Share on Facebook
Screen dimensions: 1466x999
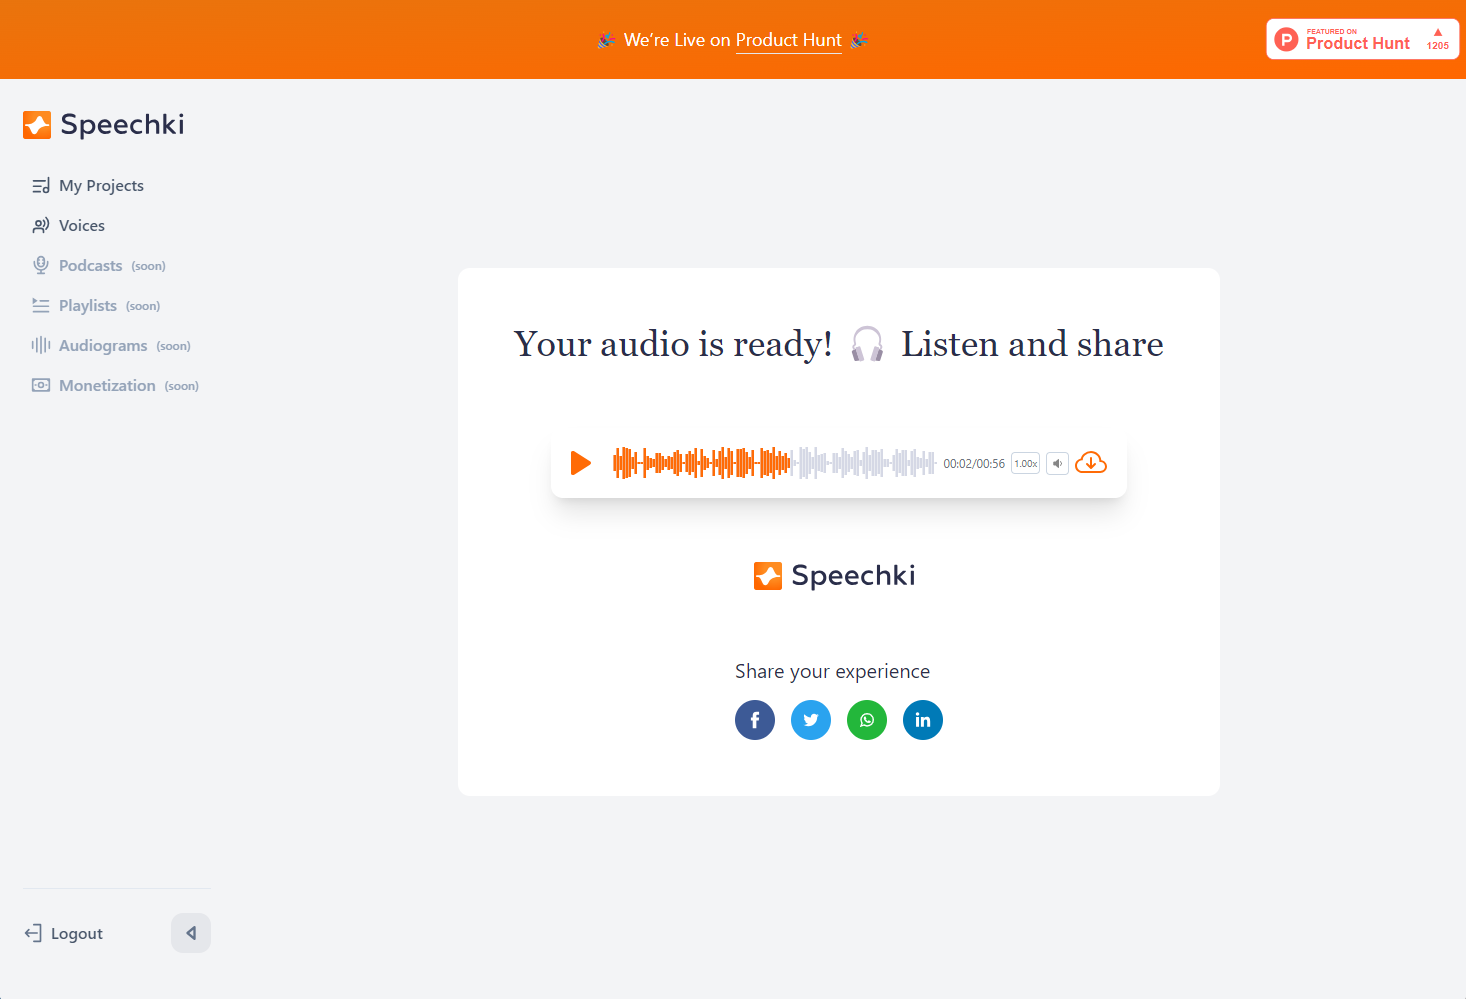755,720
